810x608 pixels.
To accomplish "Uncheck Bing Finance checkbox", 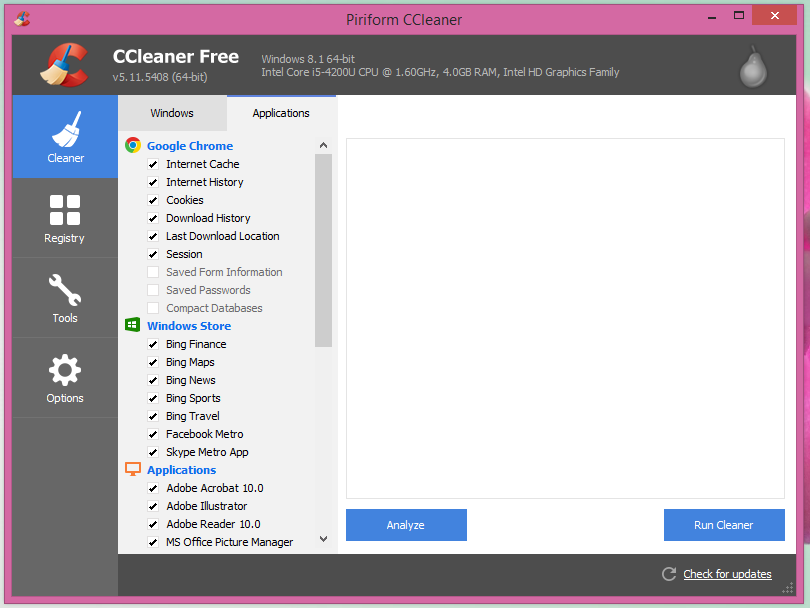I will (153, 345).
